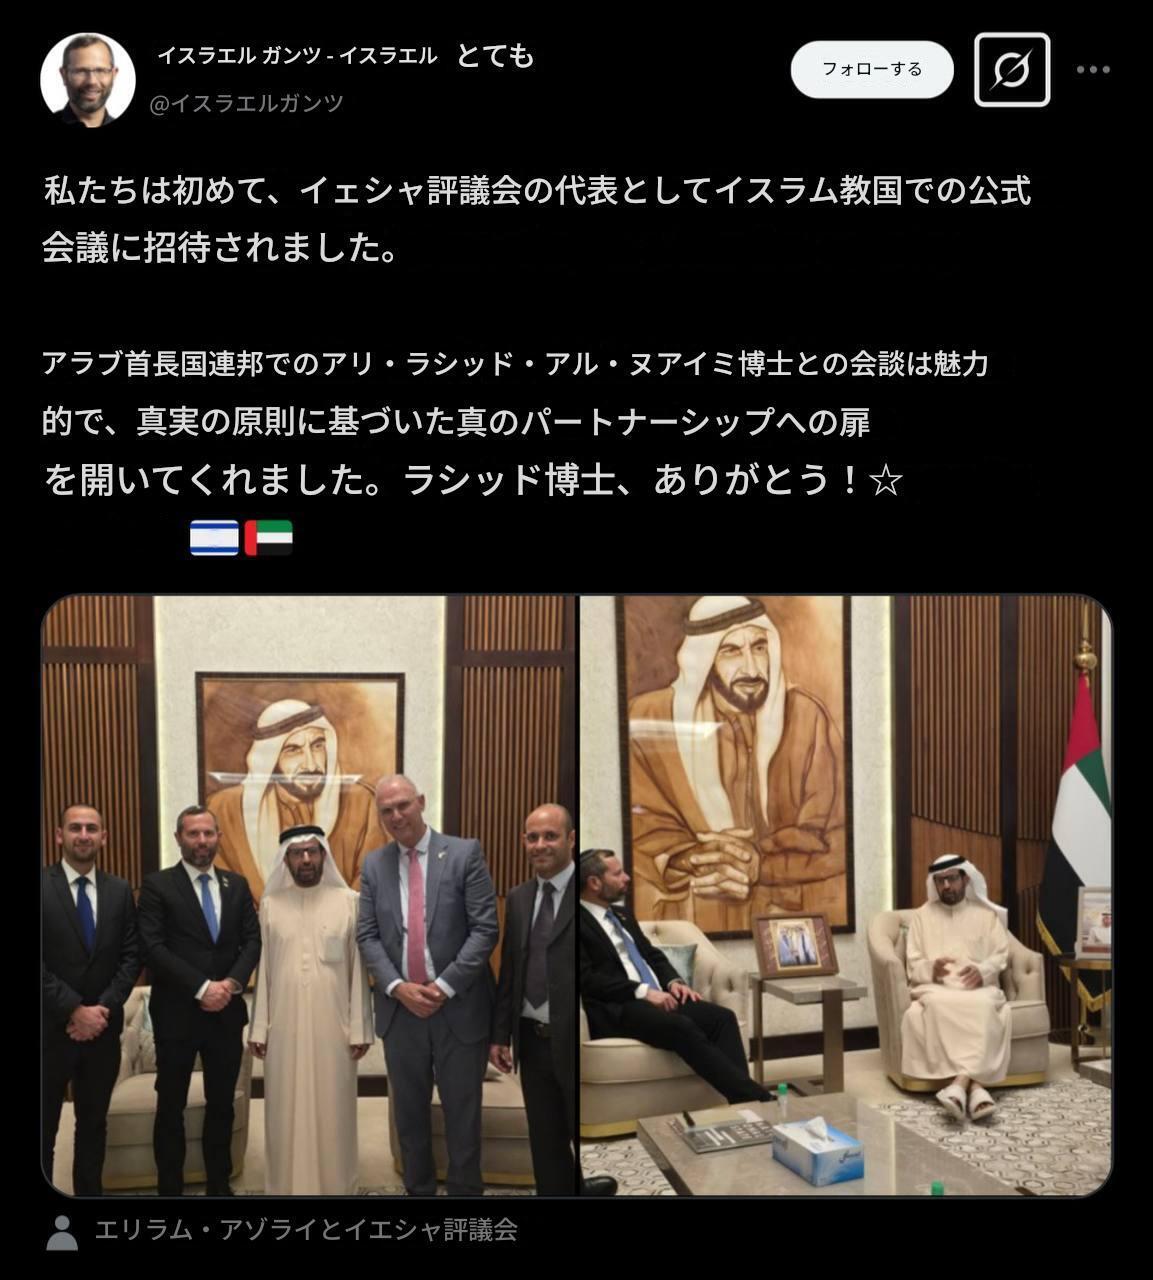Open the left group photo
This screenshot has width=1153, height=1280.
click(309, 895)
